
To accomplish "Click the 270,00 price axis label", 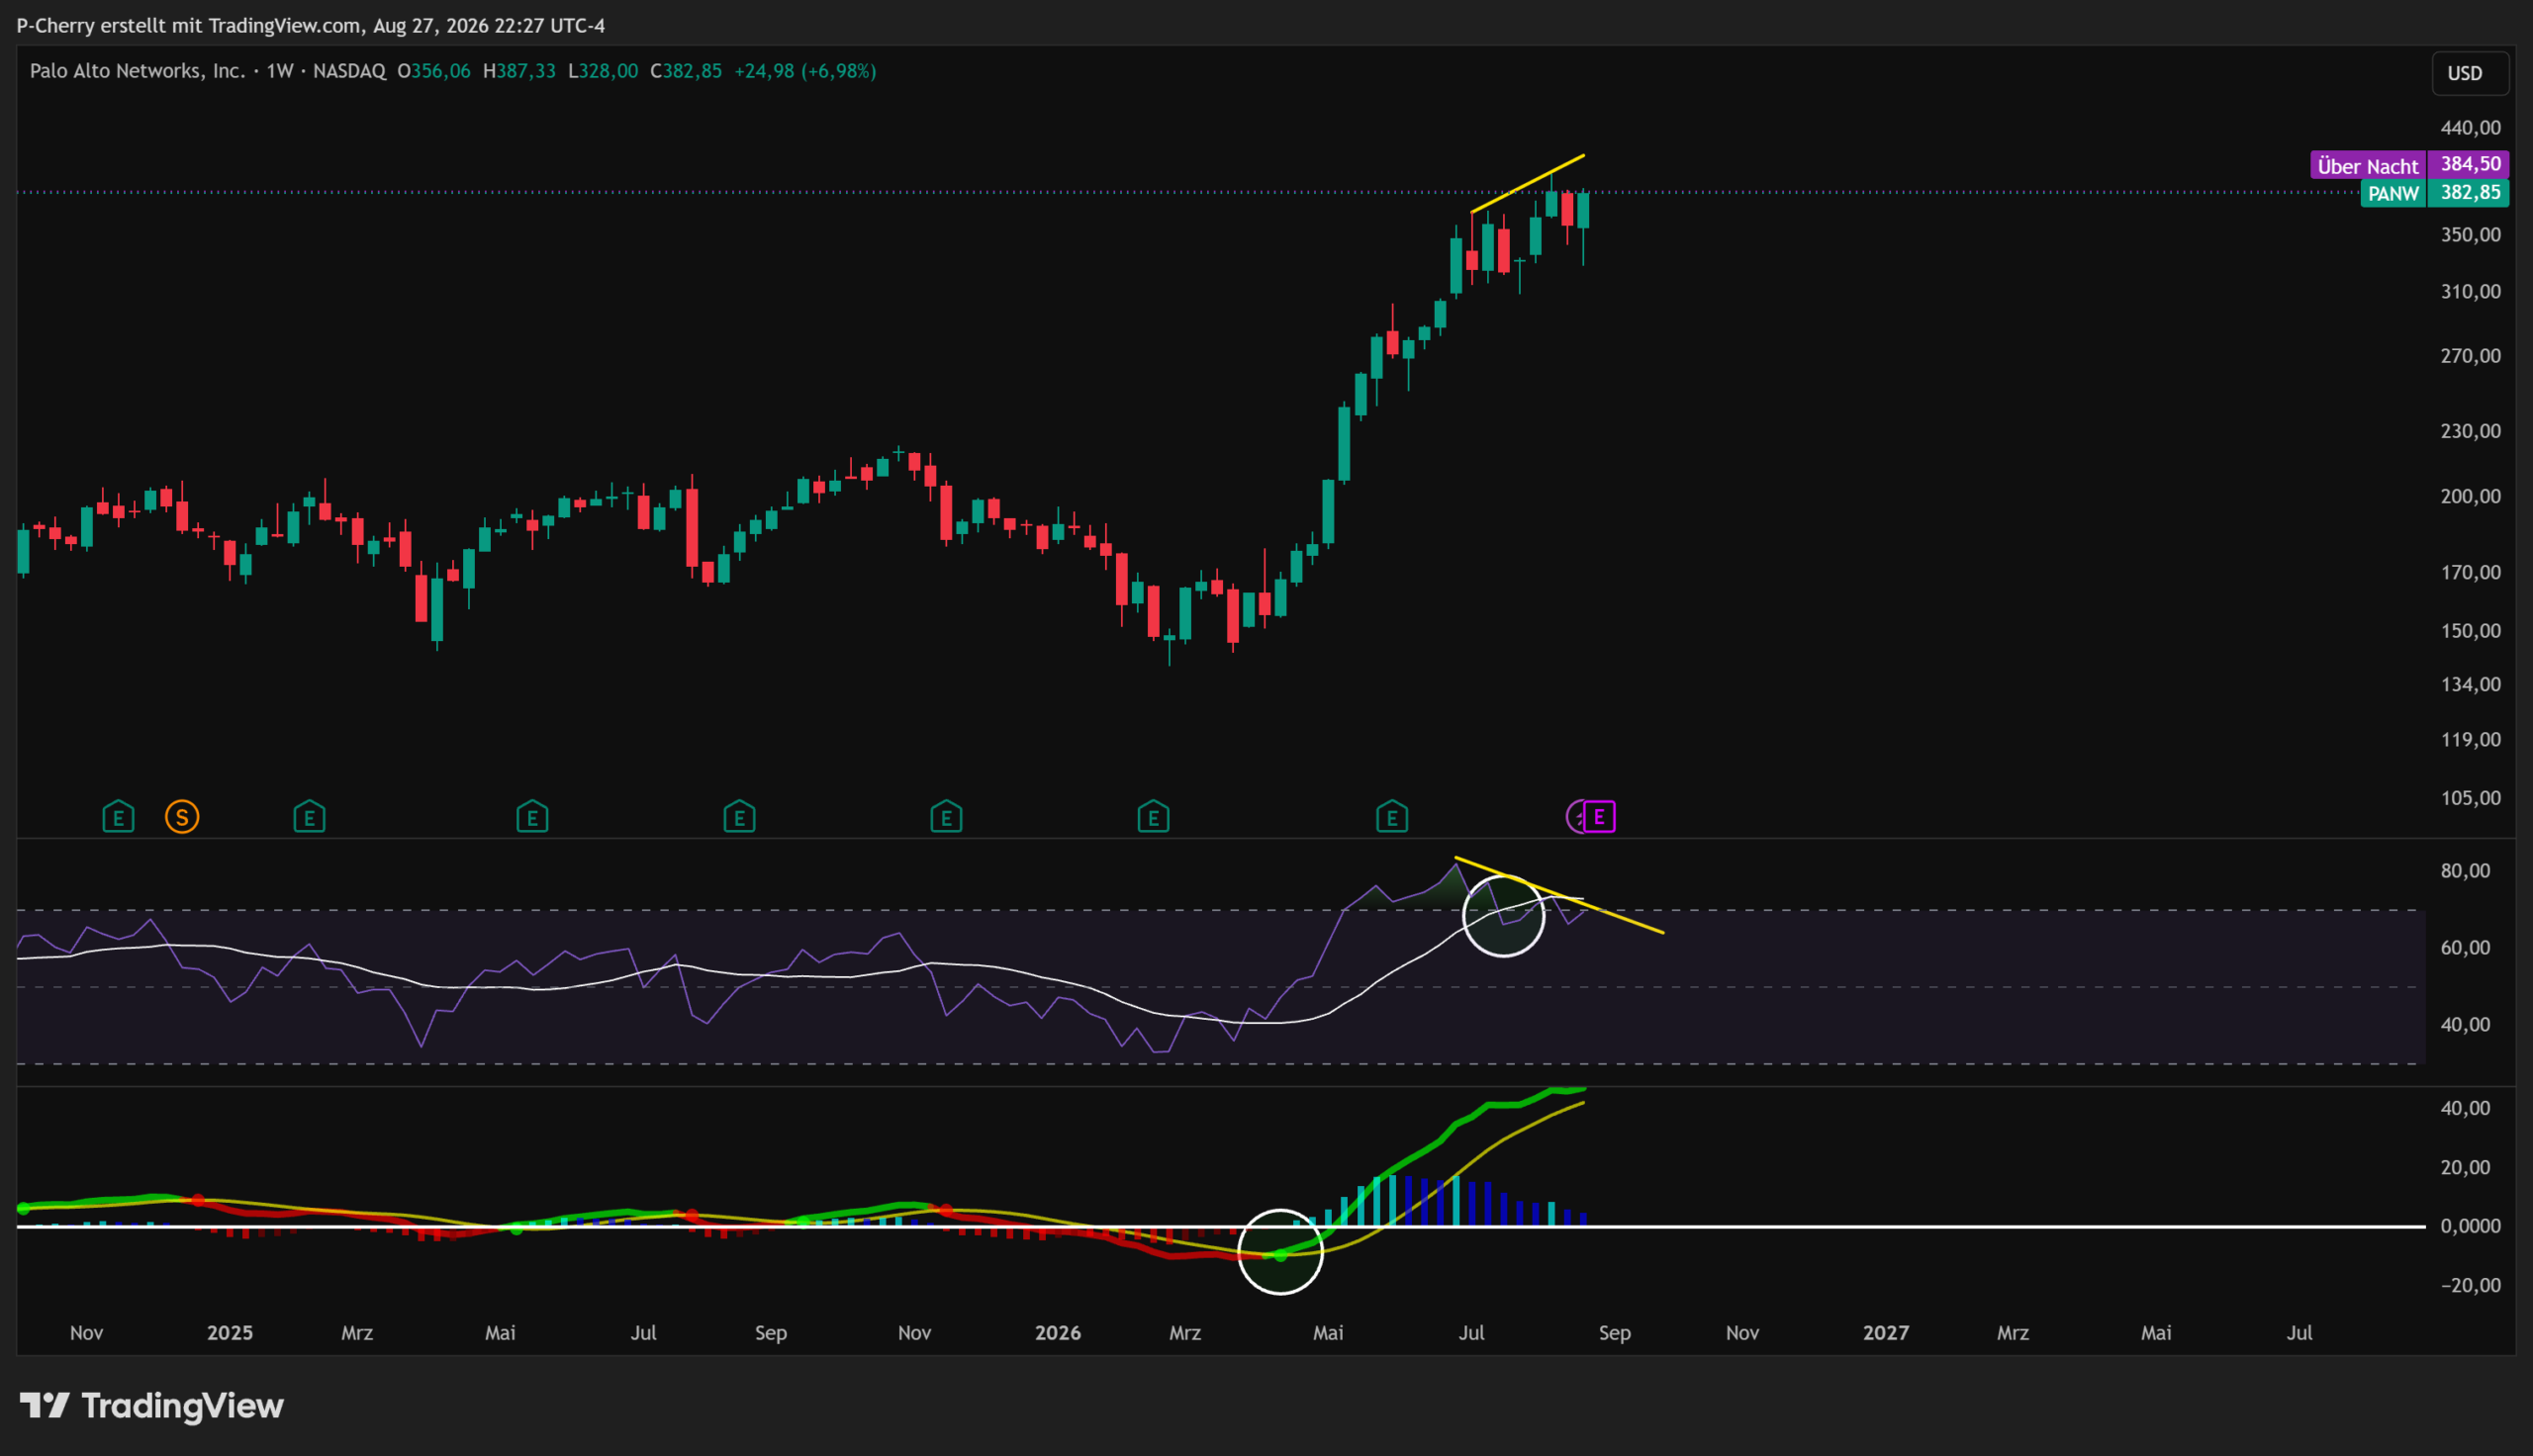I will 2470,356.
